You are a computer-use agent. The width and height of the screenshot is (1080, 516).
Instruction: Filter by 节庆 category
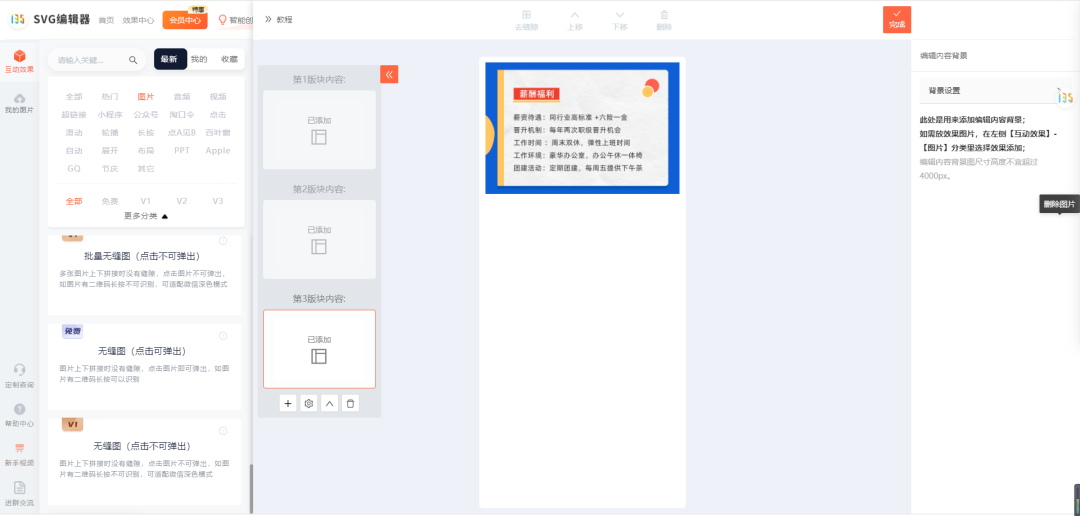point(110,168)
